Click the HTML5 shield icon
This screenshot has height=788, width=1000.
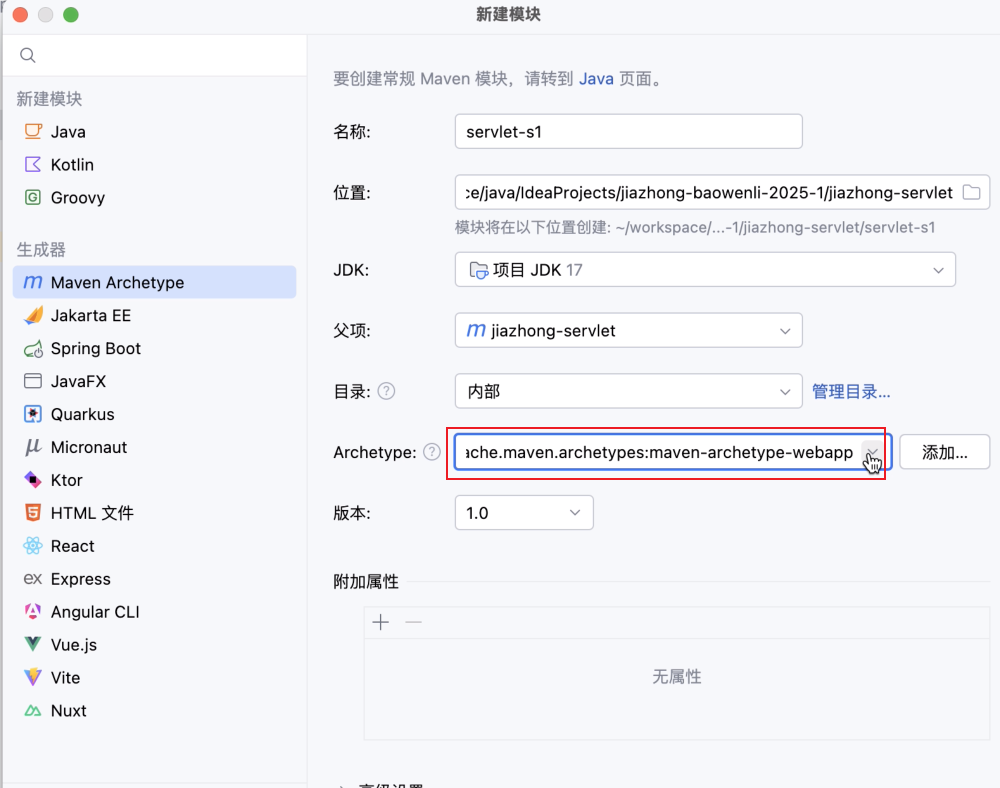33,513
